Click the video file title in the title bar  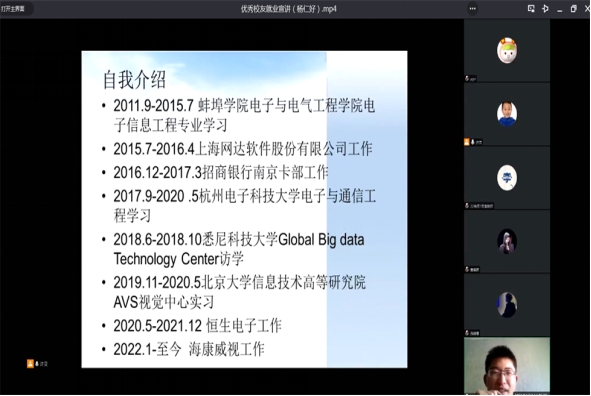(289, 9)
